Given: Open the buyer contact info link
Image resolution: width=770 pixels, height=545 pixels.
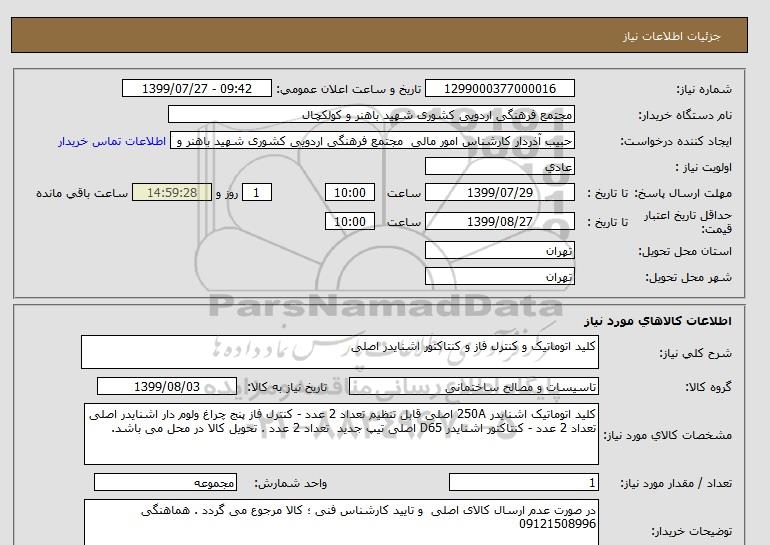Looking at the screenshot, I should click(112, 141).
